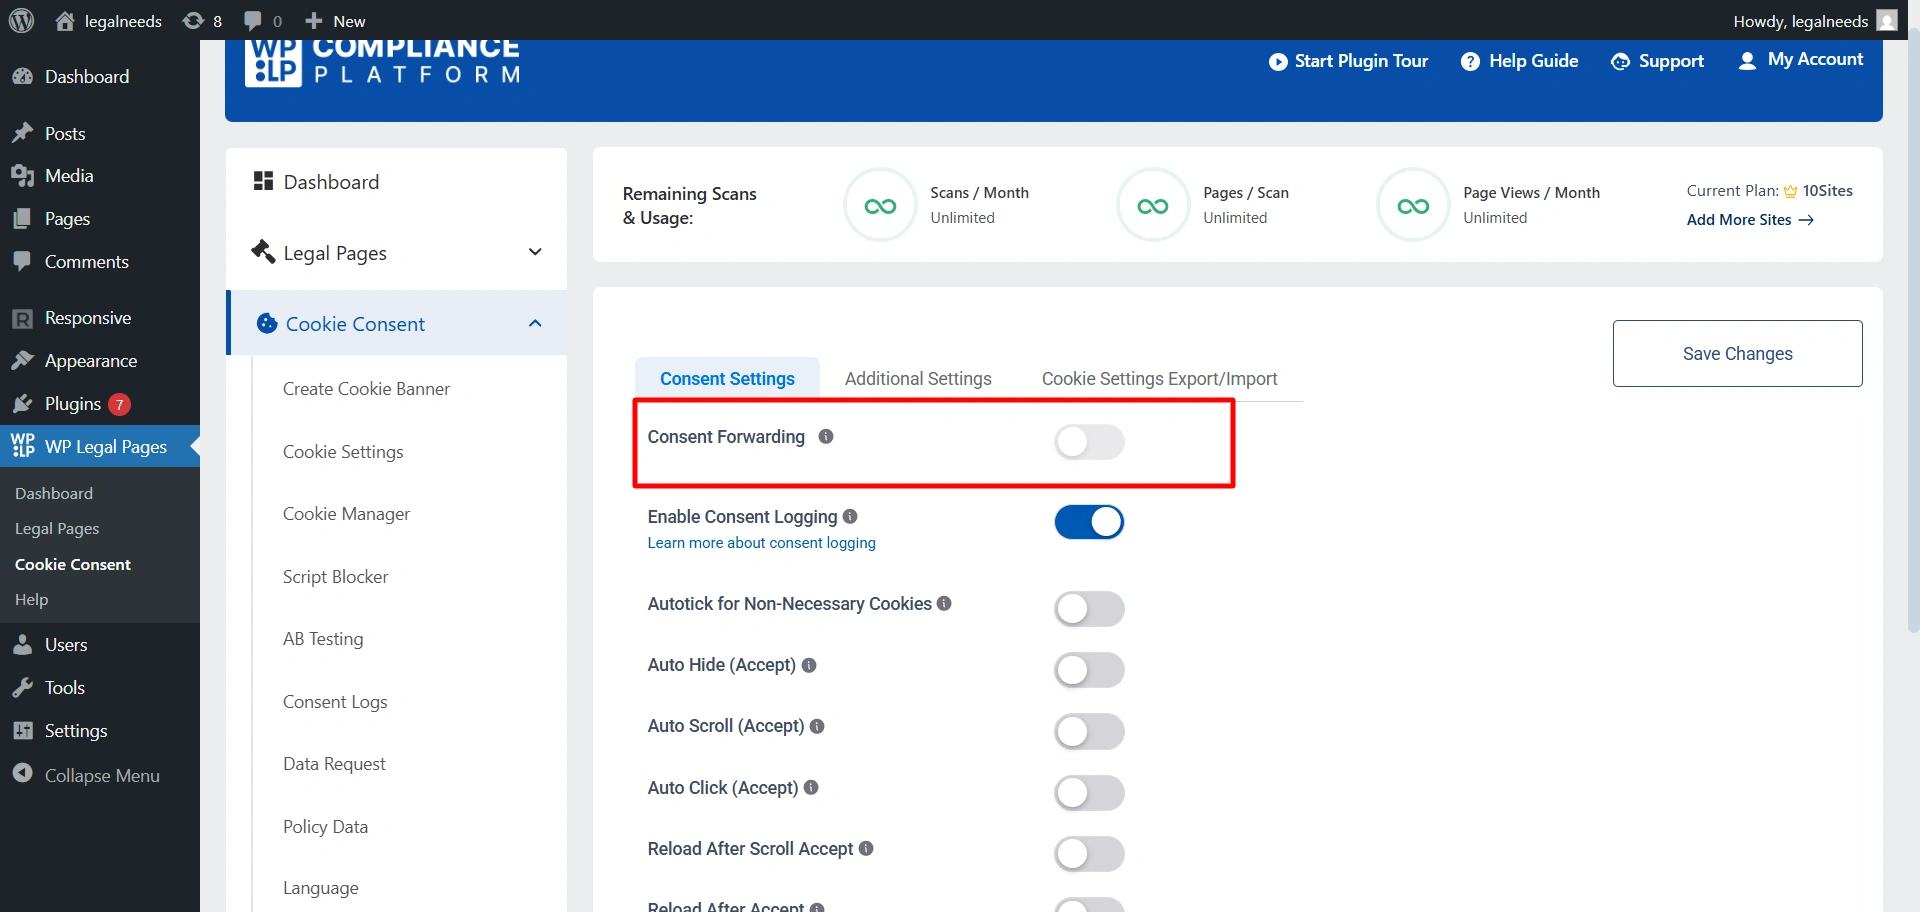The image size is (1920, 912).
Task: Open the updates icon in admin bar
Action: pos(193,21)
